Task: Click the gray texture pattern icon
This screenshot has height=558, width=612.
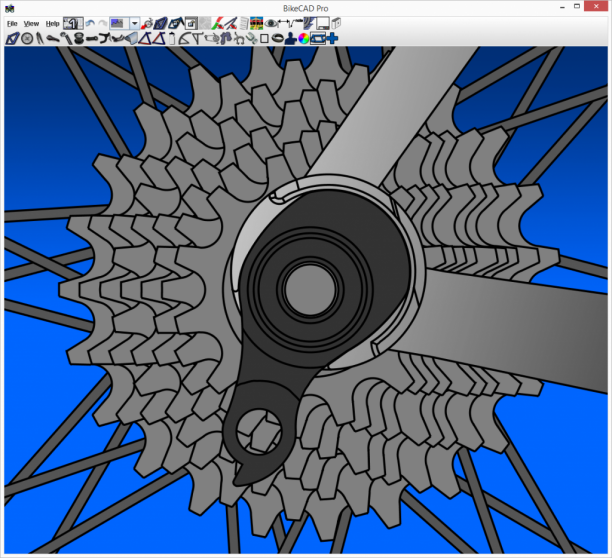Action: [x=205, y=23]
